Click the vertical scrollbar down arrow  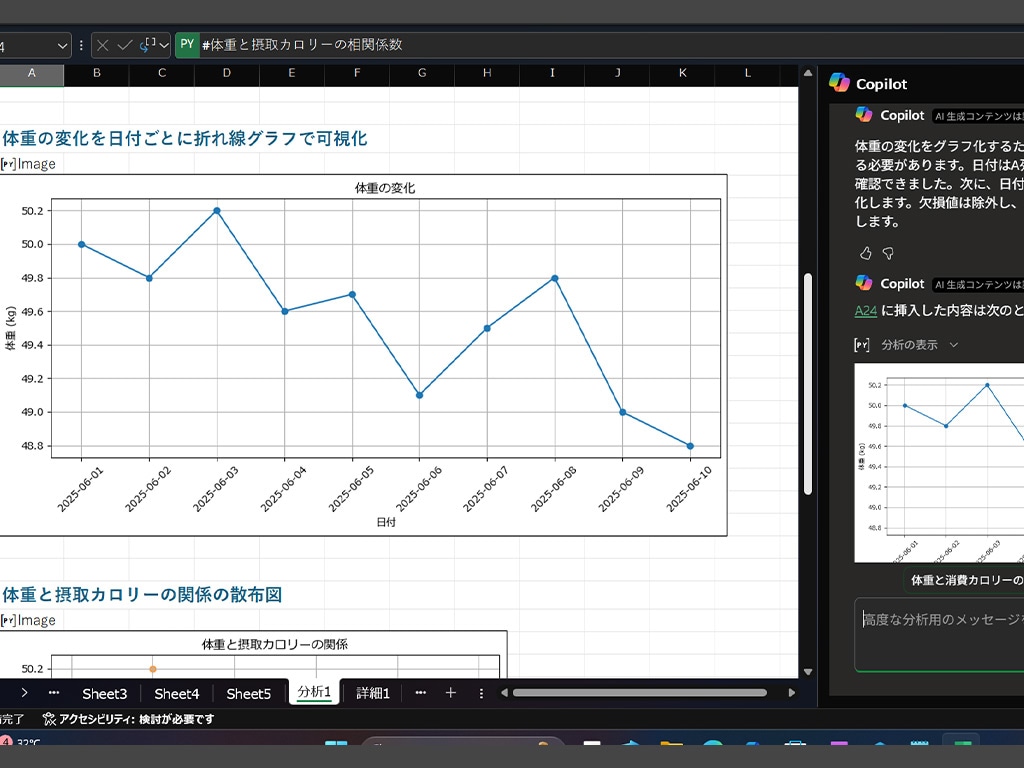point(808,671)
